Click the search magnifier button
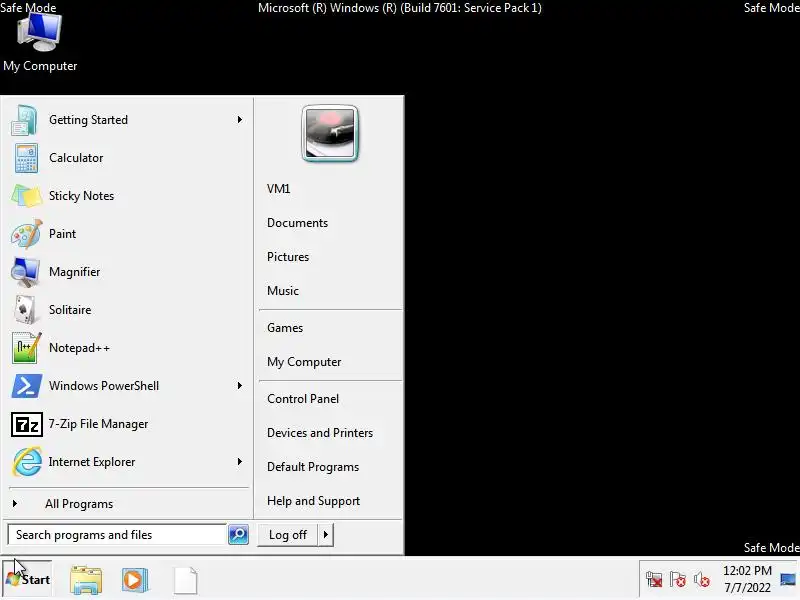The height and width of the screenshot is (600, 800). (238, 535)
